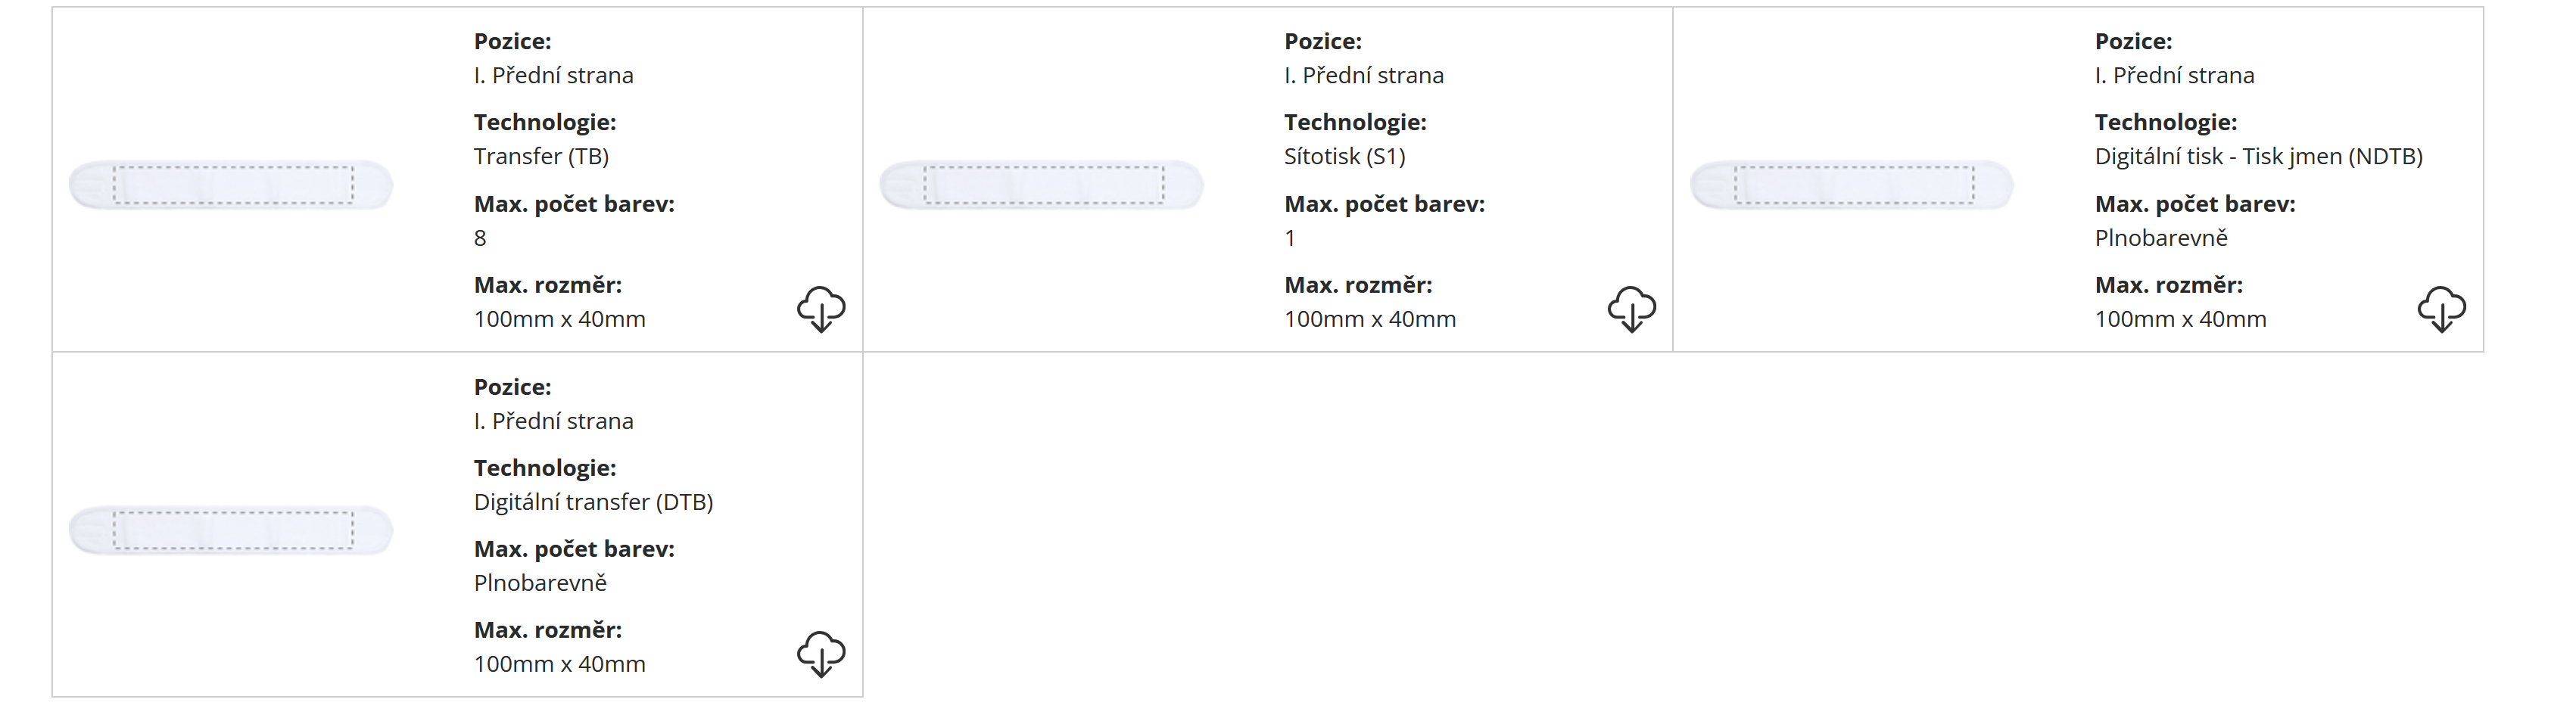
Task: Click the "100mm x 40mm" size for Sítotisk
Action: (1369, 319)
